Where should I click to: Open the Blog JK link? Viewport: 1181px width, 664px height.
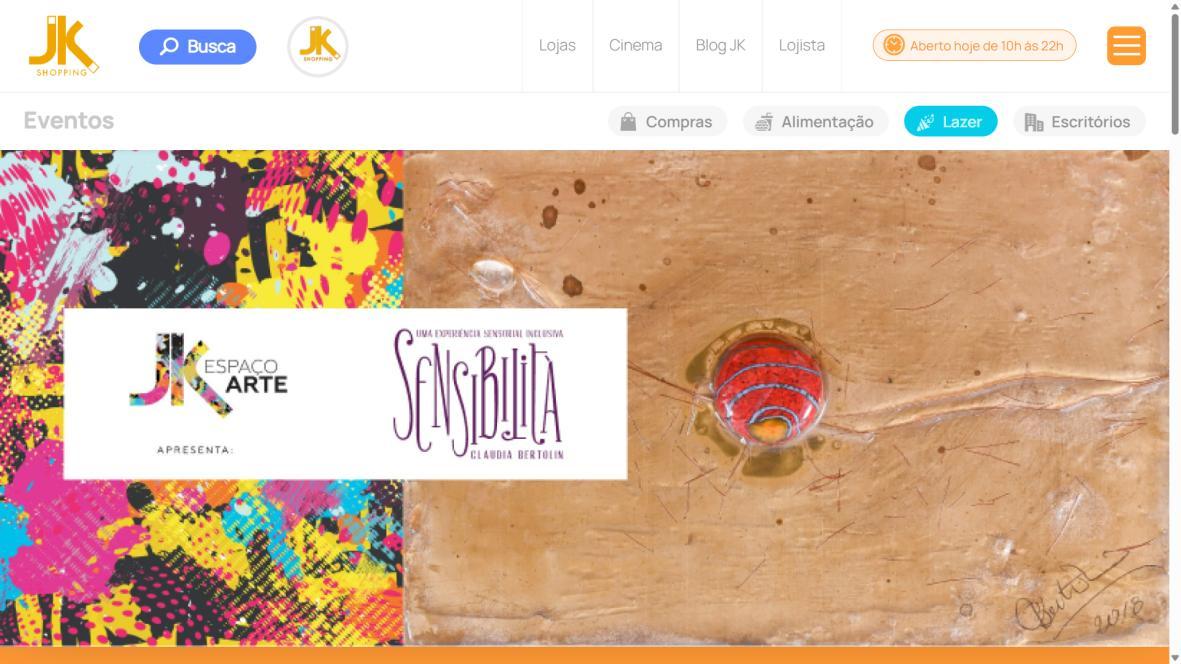(x=720, y=45)
